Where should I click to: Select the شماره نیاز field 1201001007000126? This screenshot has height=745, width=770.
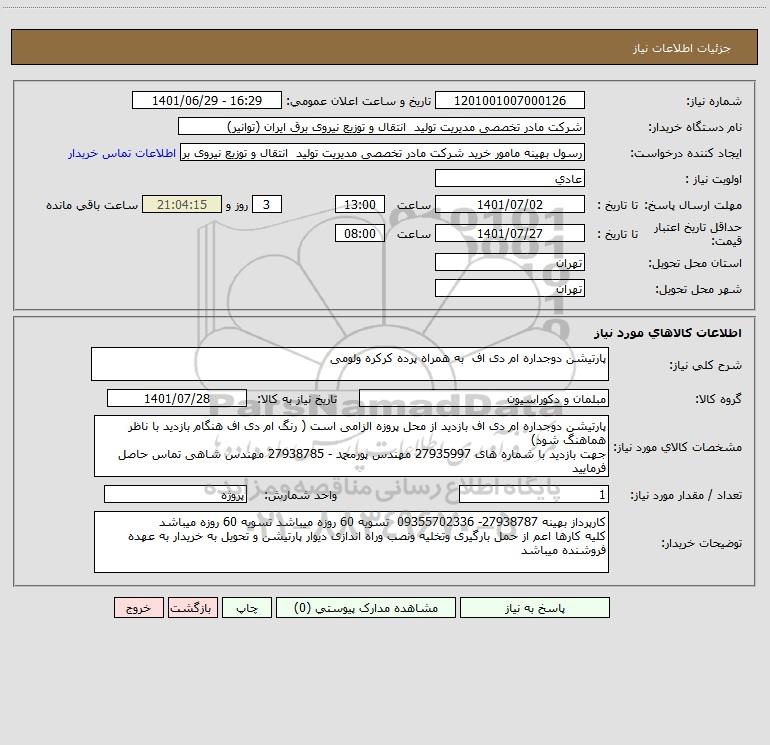click(510, 101)
